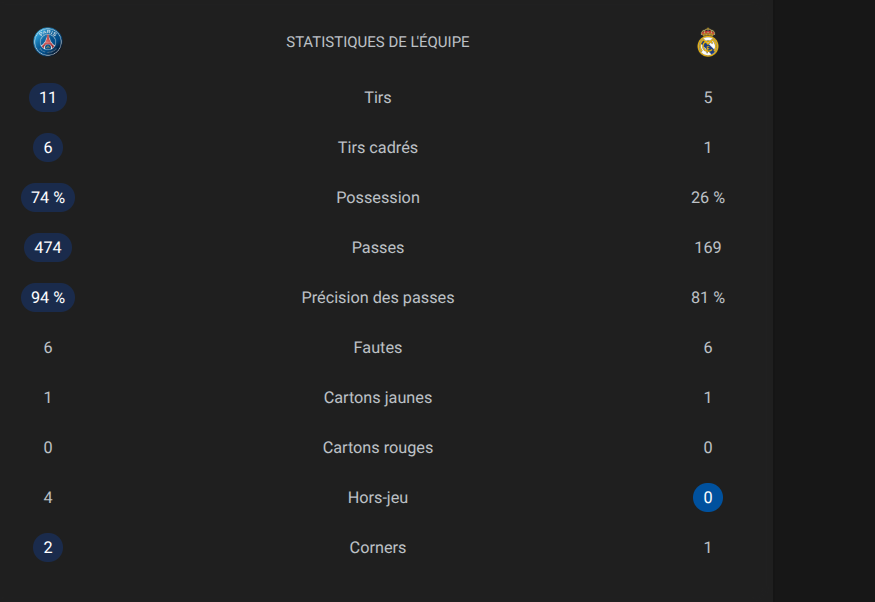The width and height of the screenshot is (875, 602).
Task: Click the Tirs cadrés row label
Action: tap(378, 148)
